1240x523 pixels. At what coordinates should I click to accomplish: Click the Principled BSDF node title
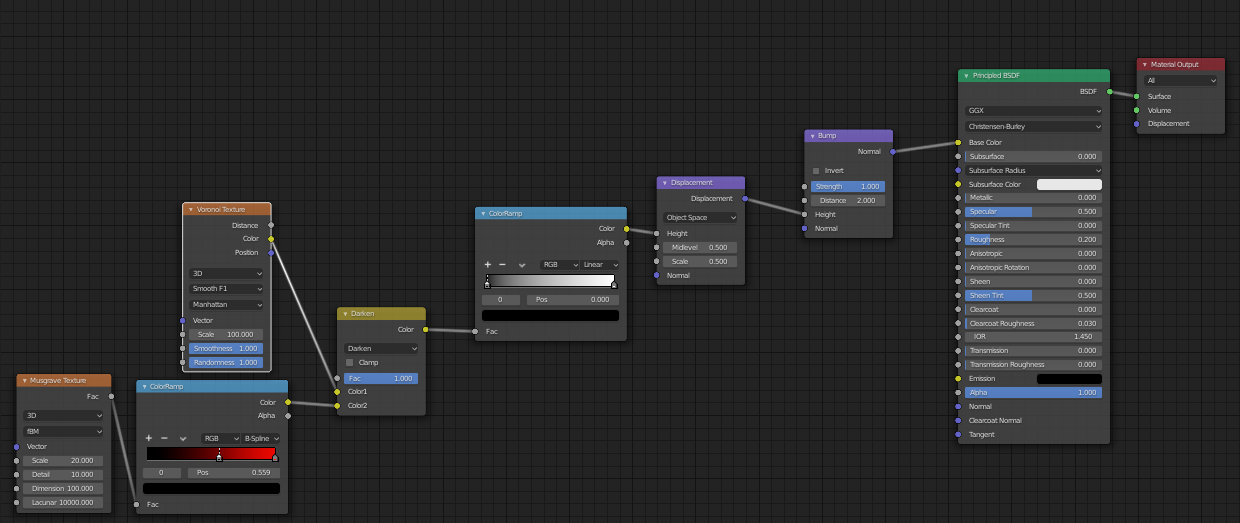pyautogui.click(x=997, y=75)
